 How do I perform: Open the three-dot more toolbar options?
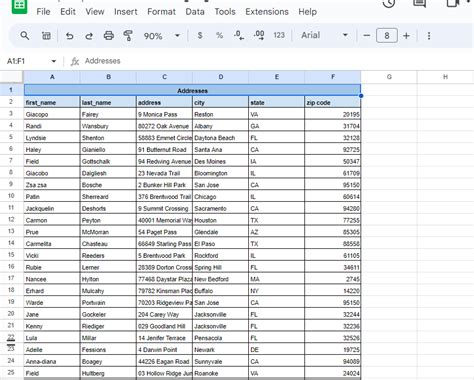429,35
